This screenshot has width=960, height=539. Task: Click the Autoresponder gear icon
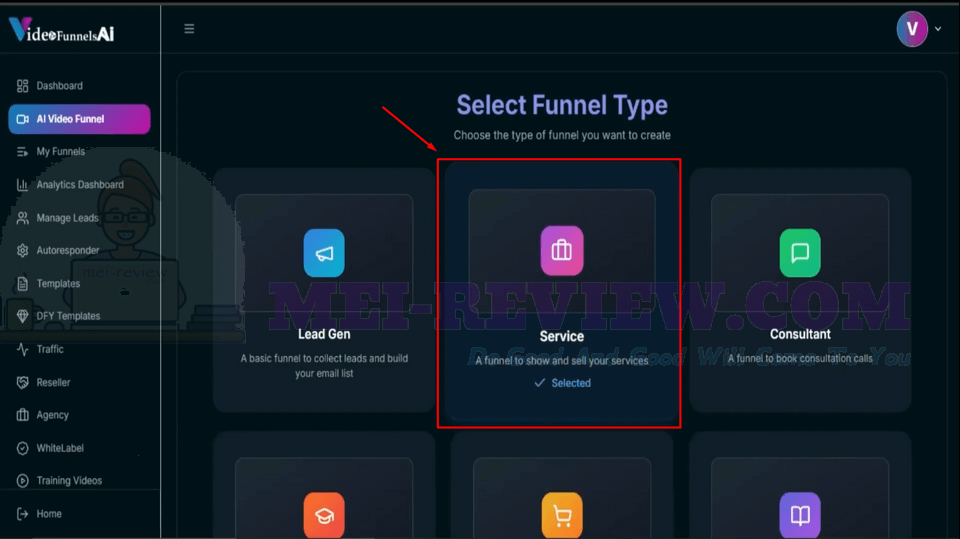coord(23,251)
